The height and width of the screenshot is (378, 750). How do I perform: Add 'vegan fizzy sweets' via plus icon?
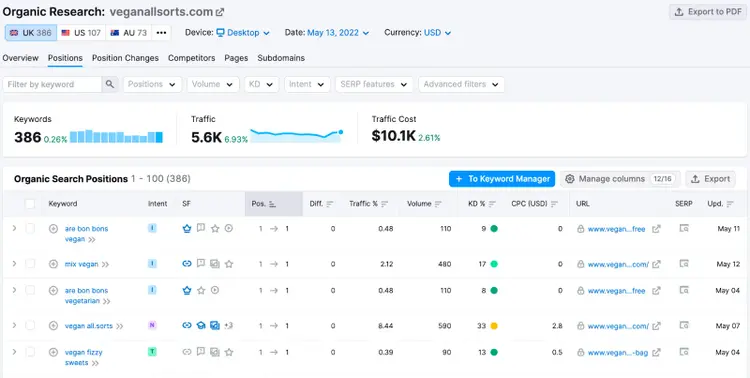(54, 352)
